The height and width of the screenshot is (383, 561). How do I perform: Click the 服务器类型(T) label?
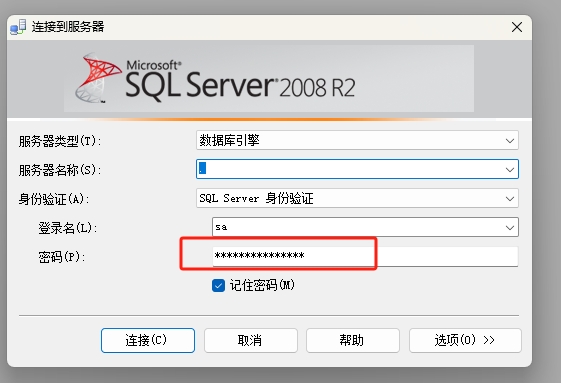[60, 141]
